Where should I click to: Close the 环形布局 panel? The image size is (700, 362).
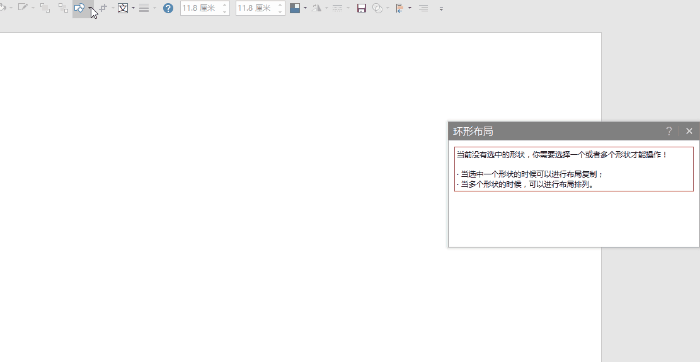[689, 131]
